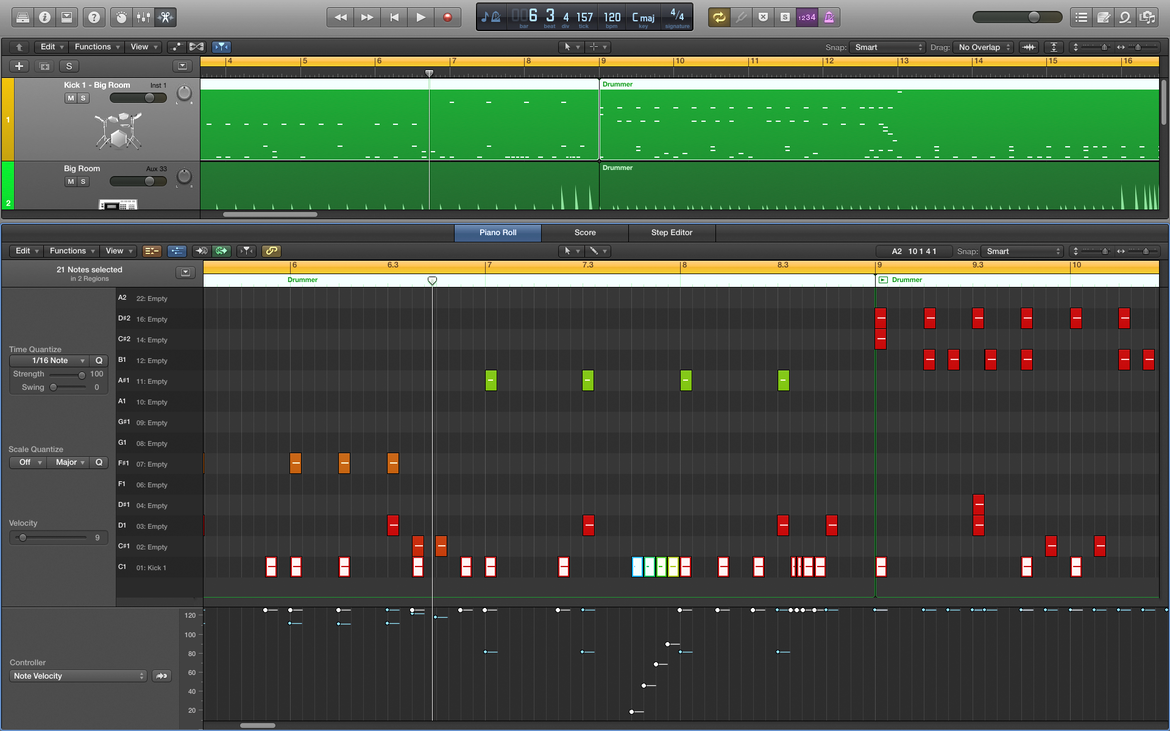Open Piano Roll Functions menu

71,251
